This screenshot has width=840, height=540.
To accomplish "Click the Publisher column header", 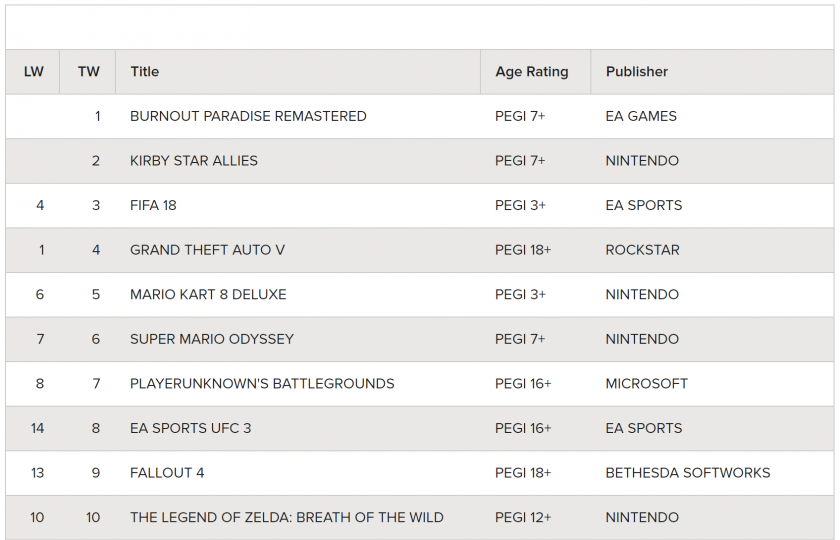I will (x=636, y=72).
